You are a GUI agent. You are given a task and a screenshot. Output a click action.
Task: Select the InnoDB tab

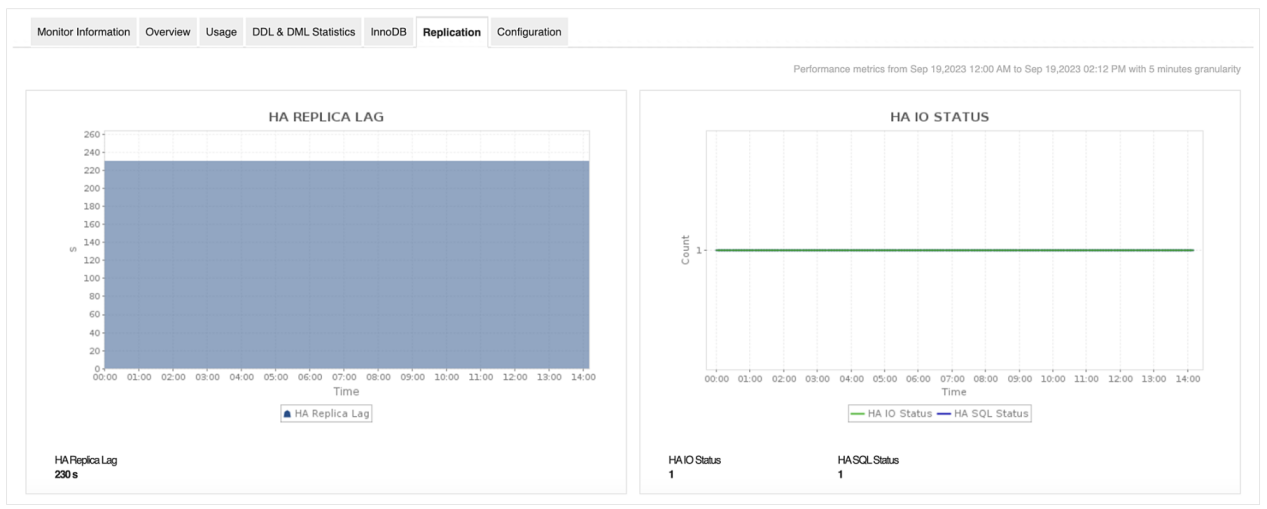(388, 32)
